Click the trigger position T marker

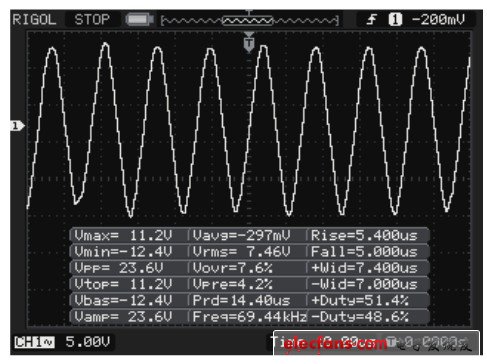click(x=249, y=43)
